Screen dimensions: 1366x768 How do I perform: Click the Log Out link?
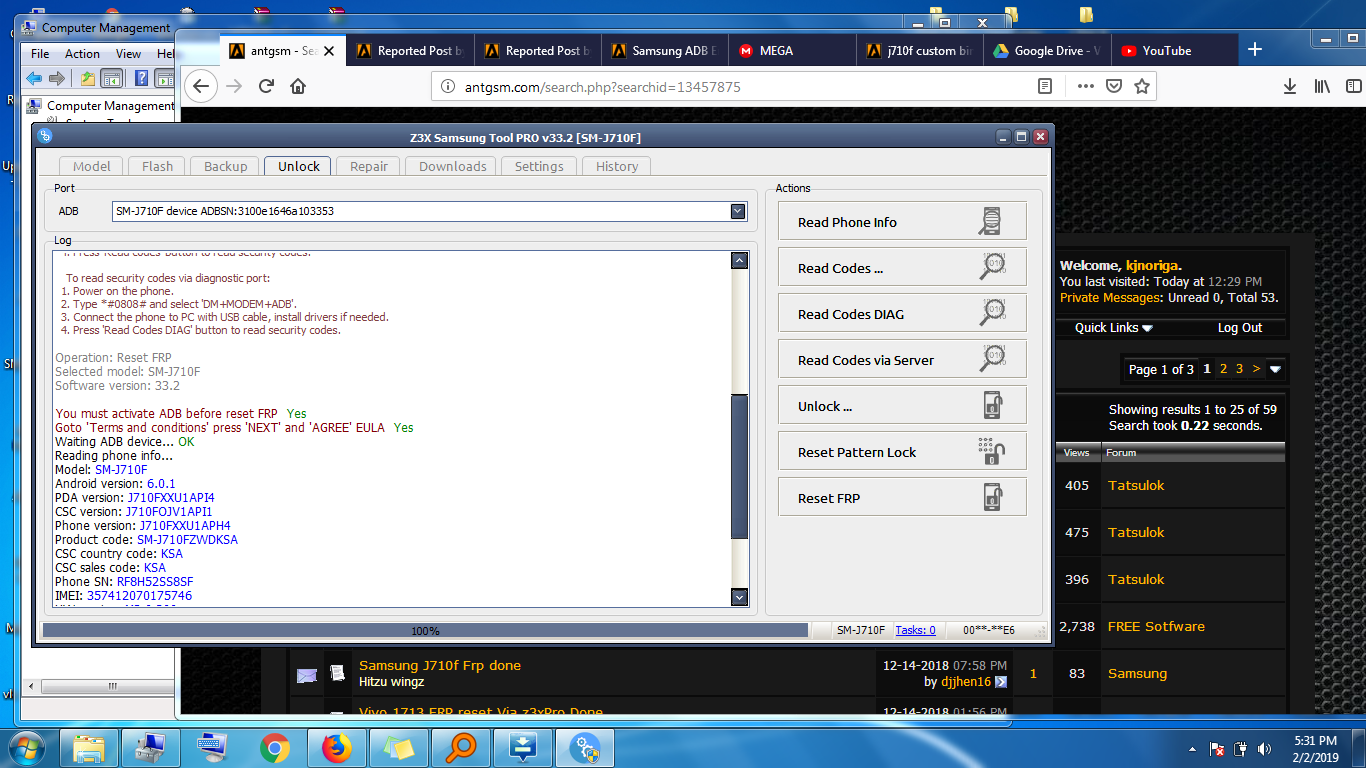(1239, 328)
